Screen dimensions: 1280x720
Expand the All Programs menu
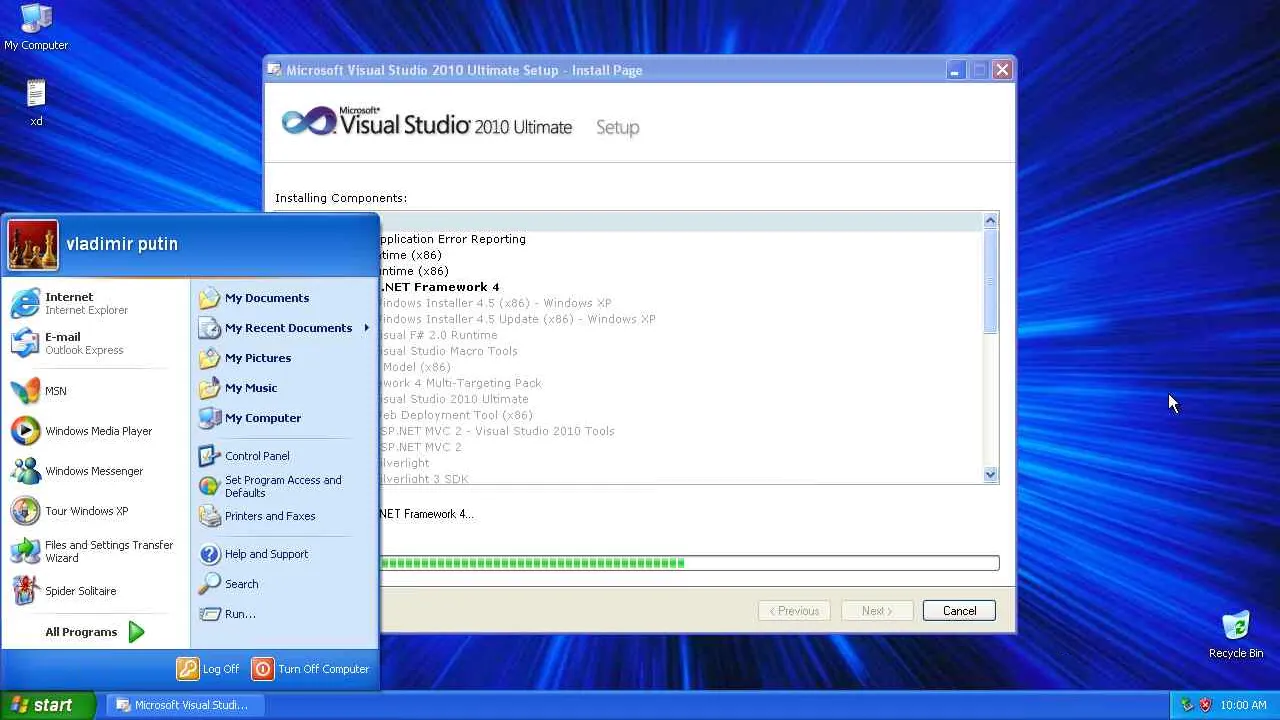(x=96, y=632)
